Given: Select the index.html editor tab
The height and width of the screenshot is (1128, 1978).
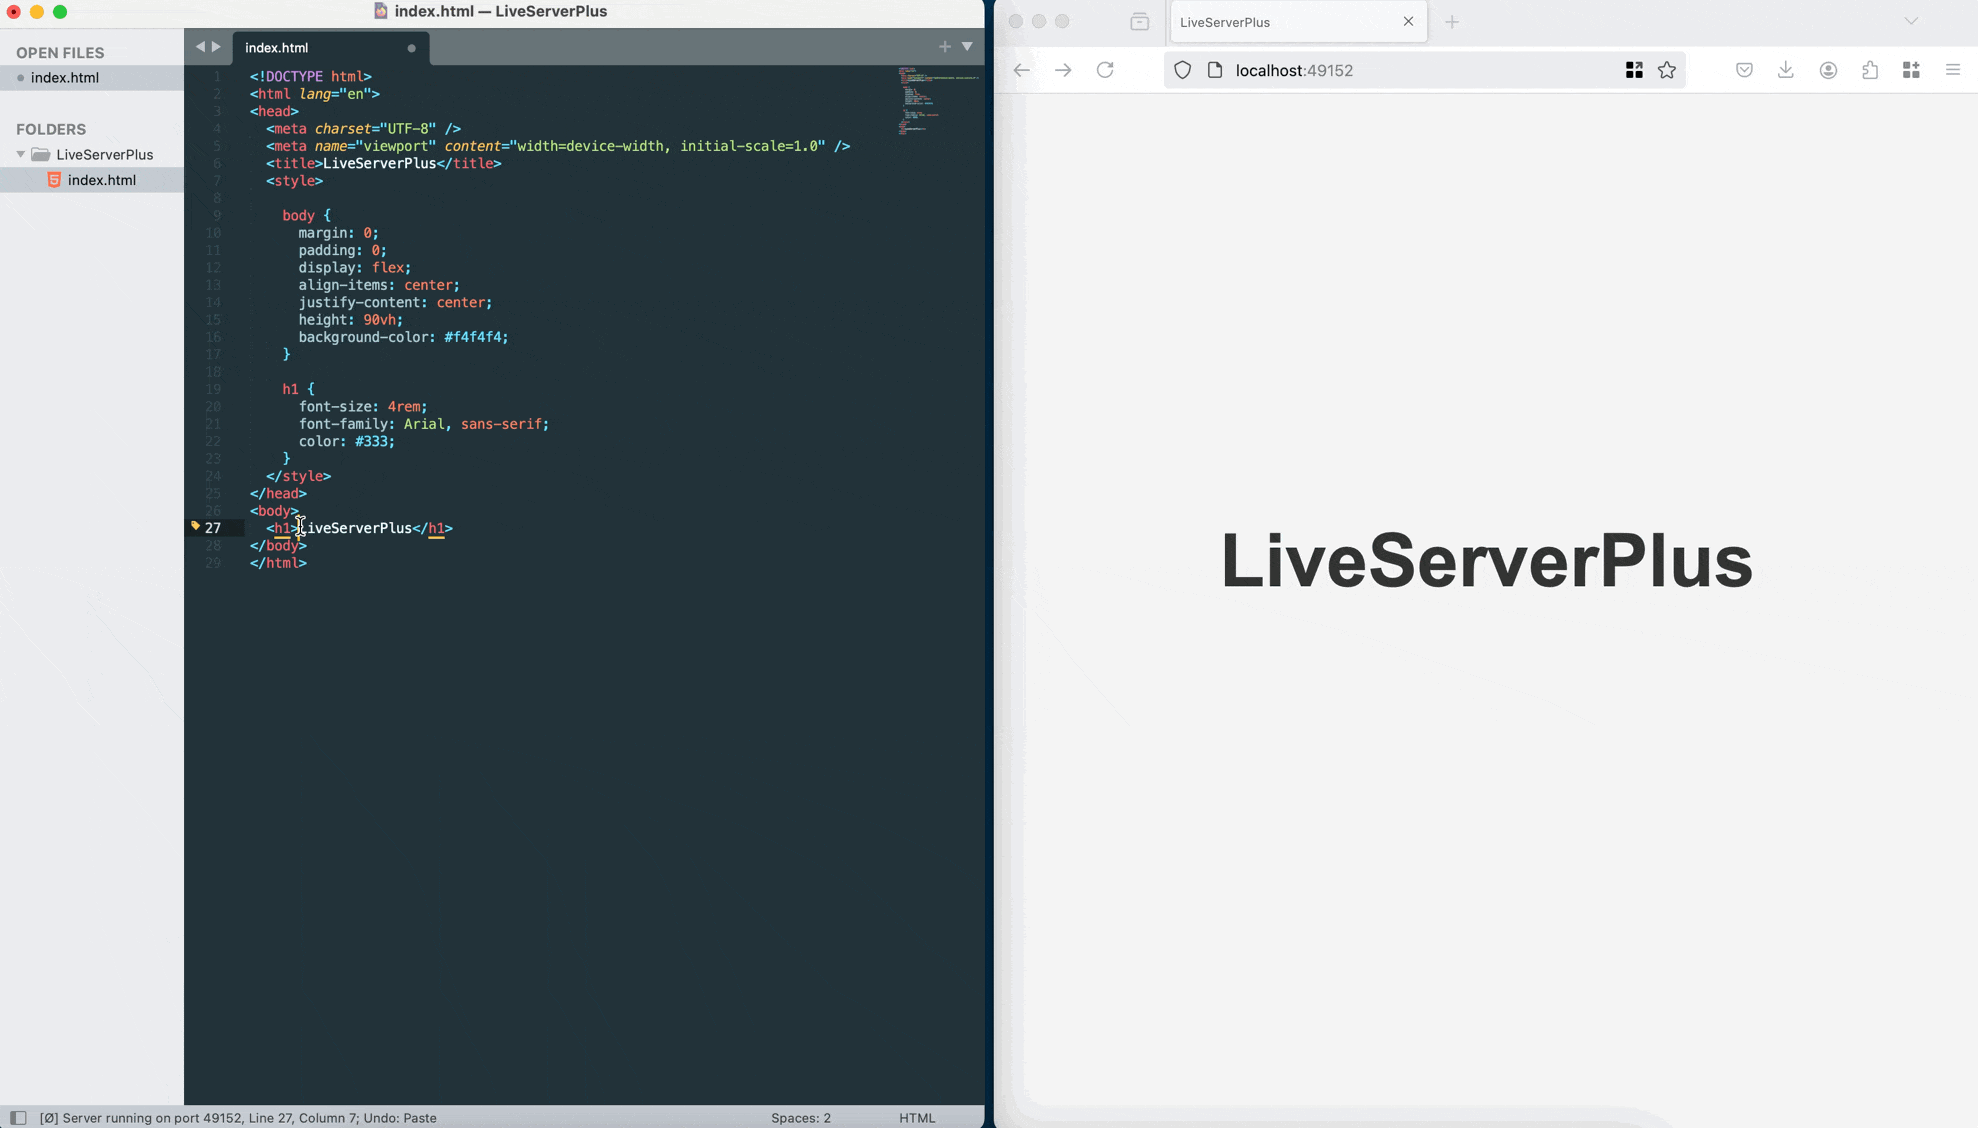Looking at the screenshot, I should (x=277, y=48).
